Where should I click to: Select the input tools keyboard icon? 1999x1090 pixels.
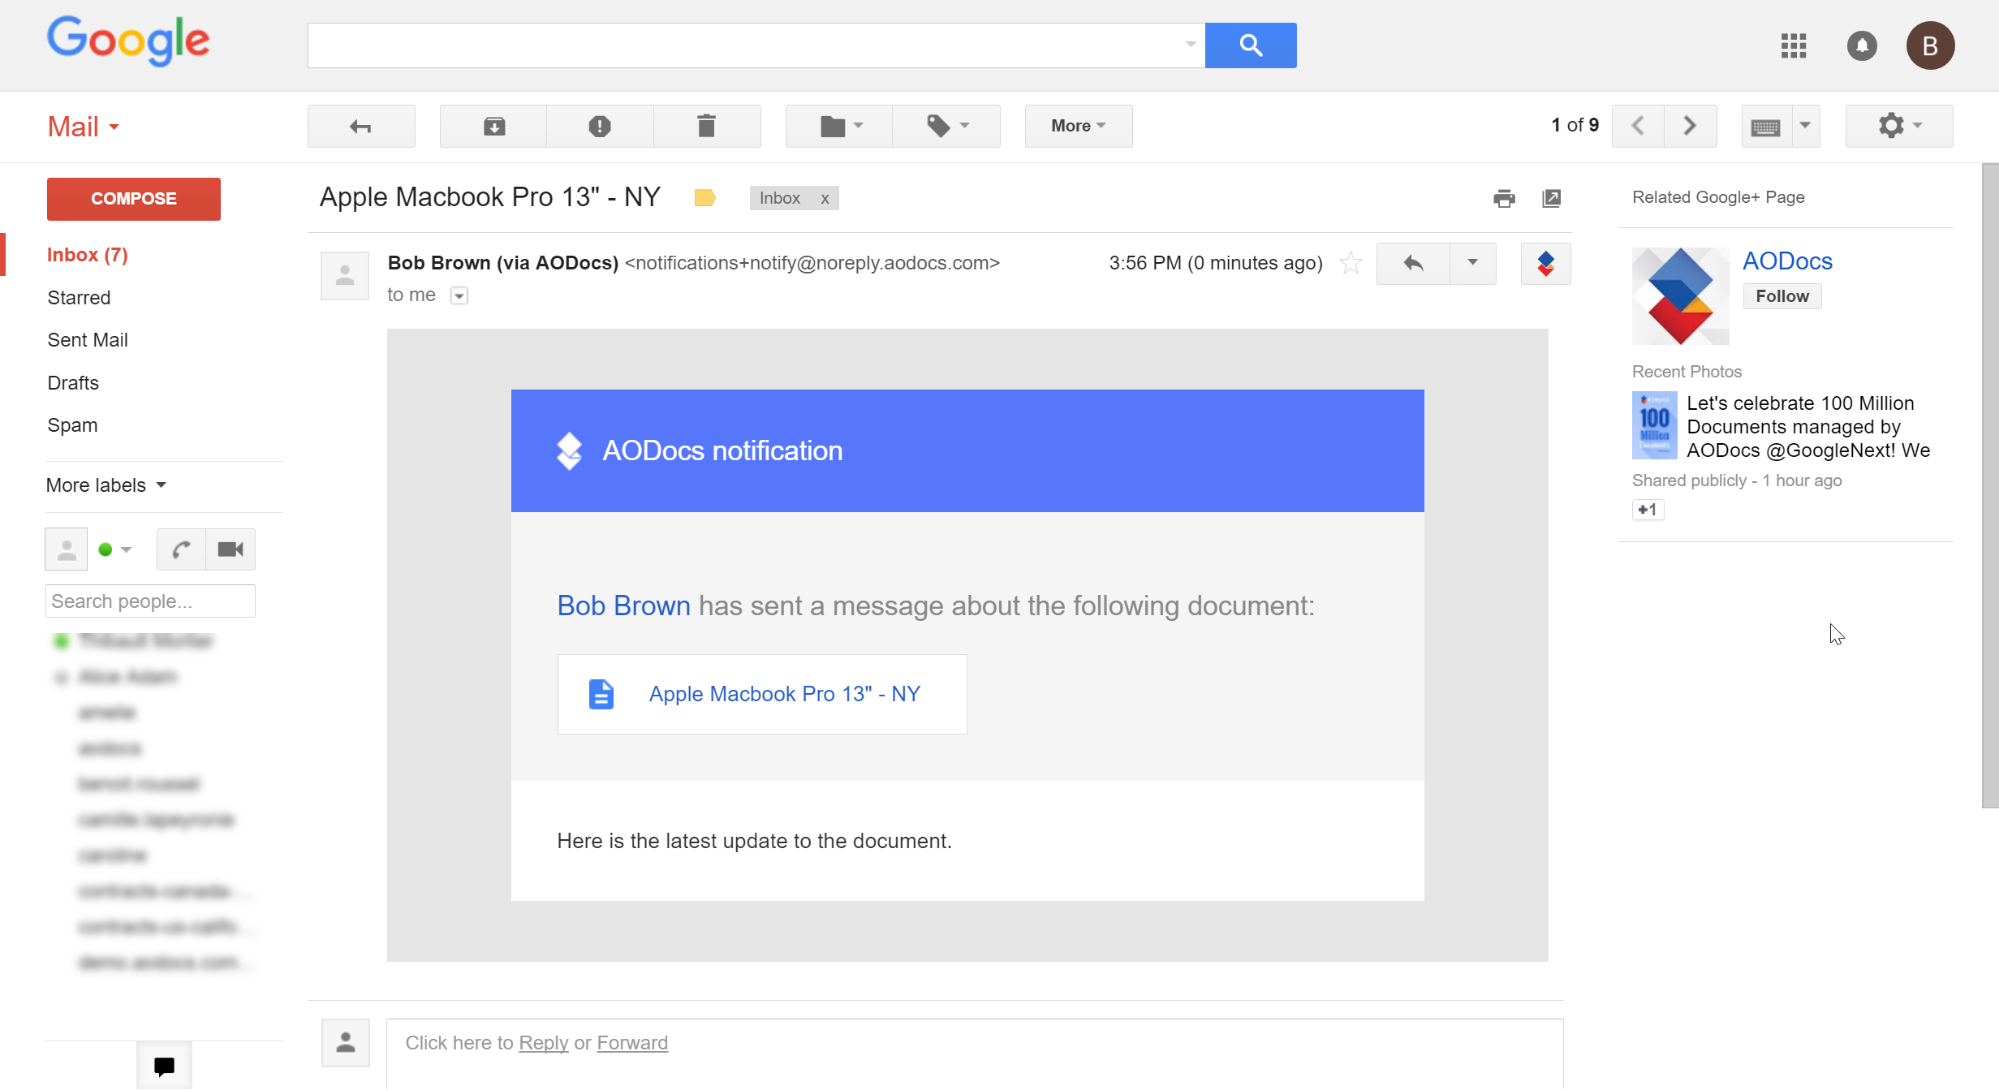pos(1766,127)
